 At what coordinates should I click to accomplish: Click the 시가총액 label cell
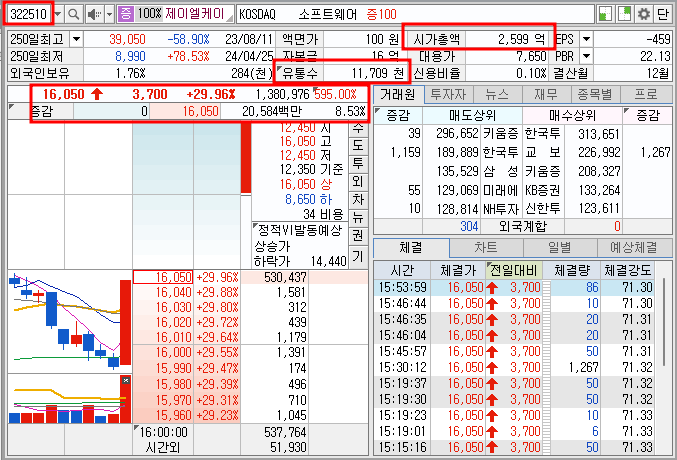pos(437,40)
